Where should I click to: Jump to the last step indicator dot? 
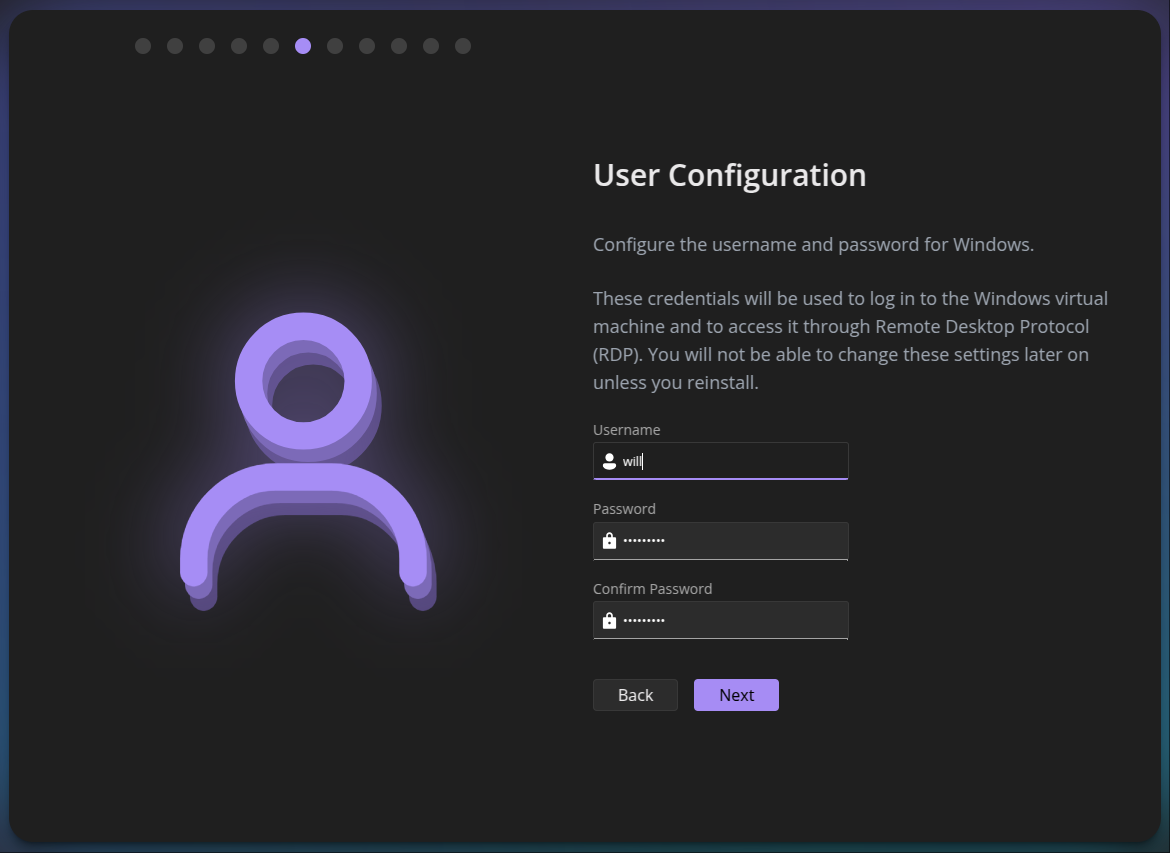pos(463,46)
